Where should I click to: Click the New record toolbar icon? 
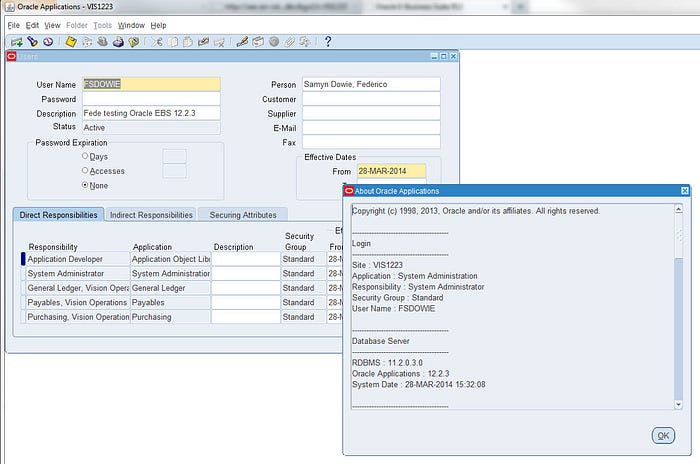click(17, 42)
